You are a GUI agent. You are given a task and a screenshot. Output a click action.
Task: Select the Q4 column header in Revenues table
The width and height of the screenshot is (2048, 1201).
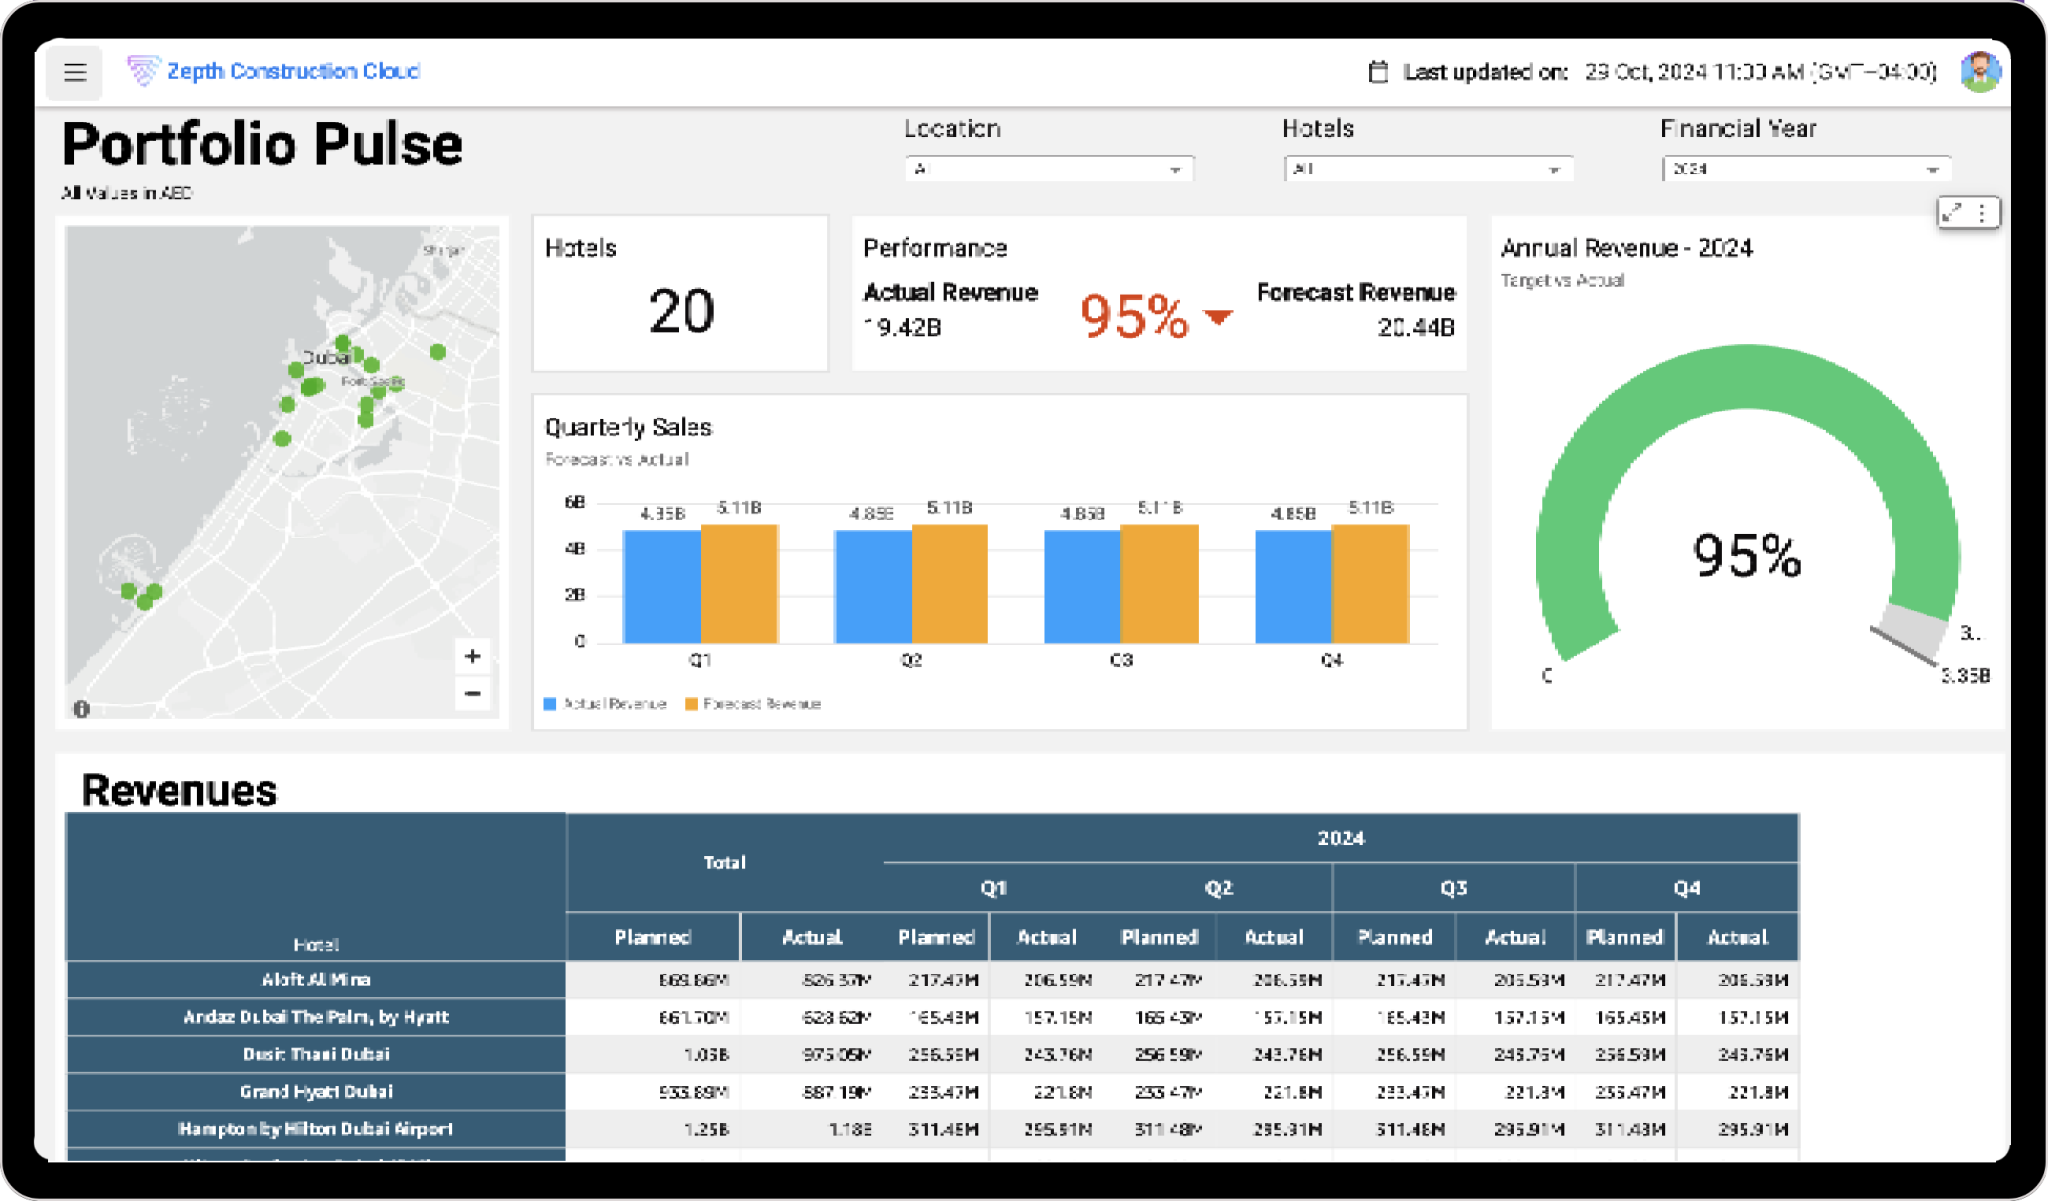click(1688, 888)
